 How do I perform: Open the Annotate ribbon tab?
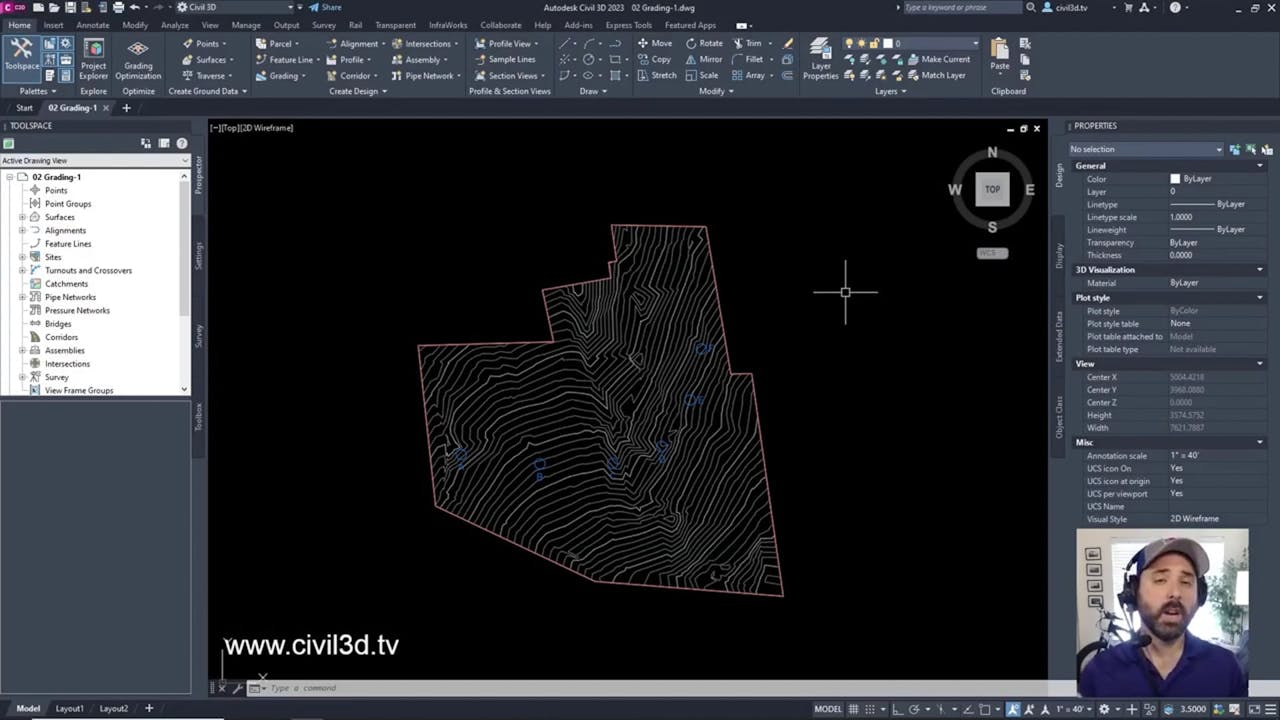(92, 25)
